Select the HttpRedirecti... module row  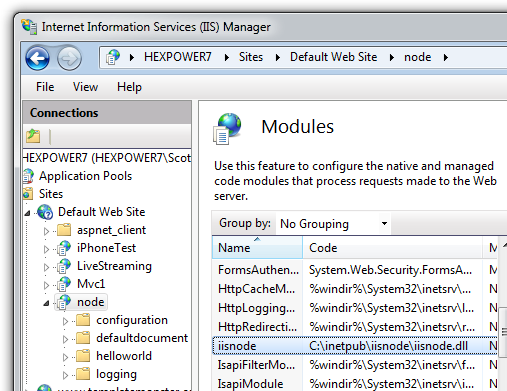click(x=355, y=327)
